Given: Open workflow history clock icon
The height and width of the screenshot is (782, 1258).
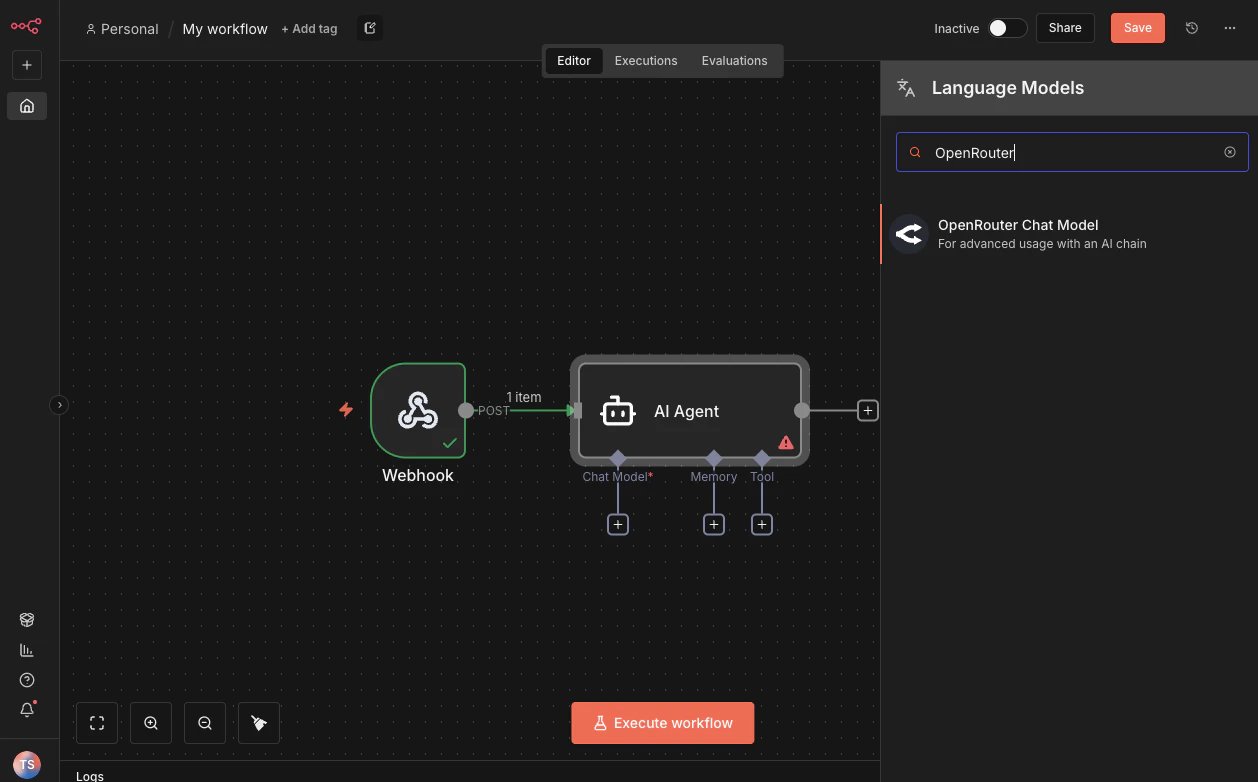Looking at the screenshot, I should [x=1192, y=28].
